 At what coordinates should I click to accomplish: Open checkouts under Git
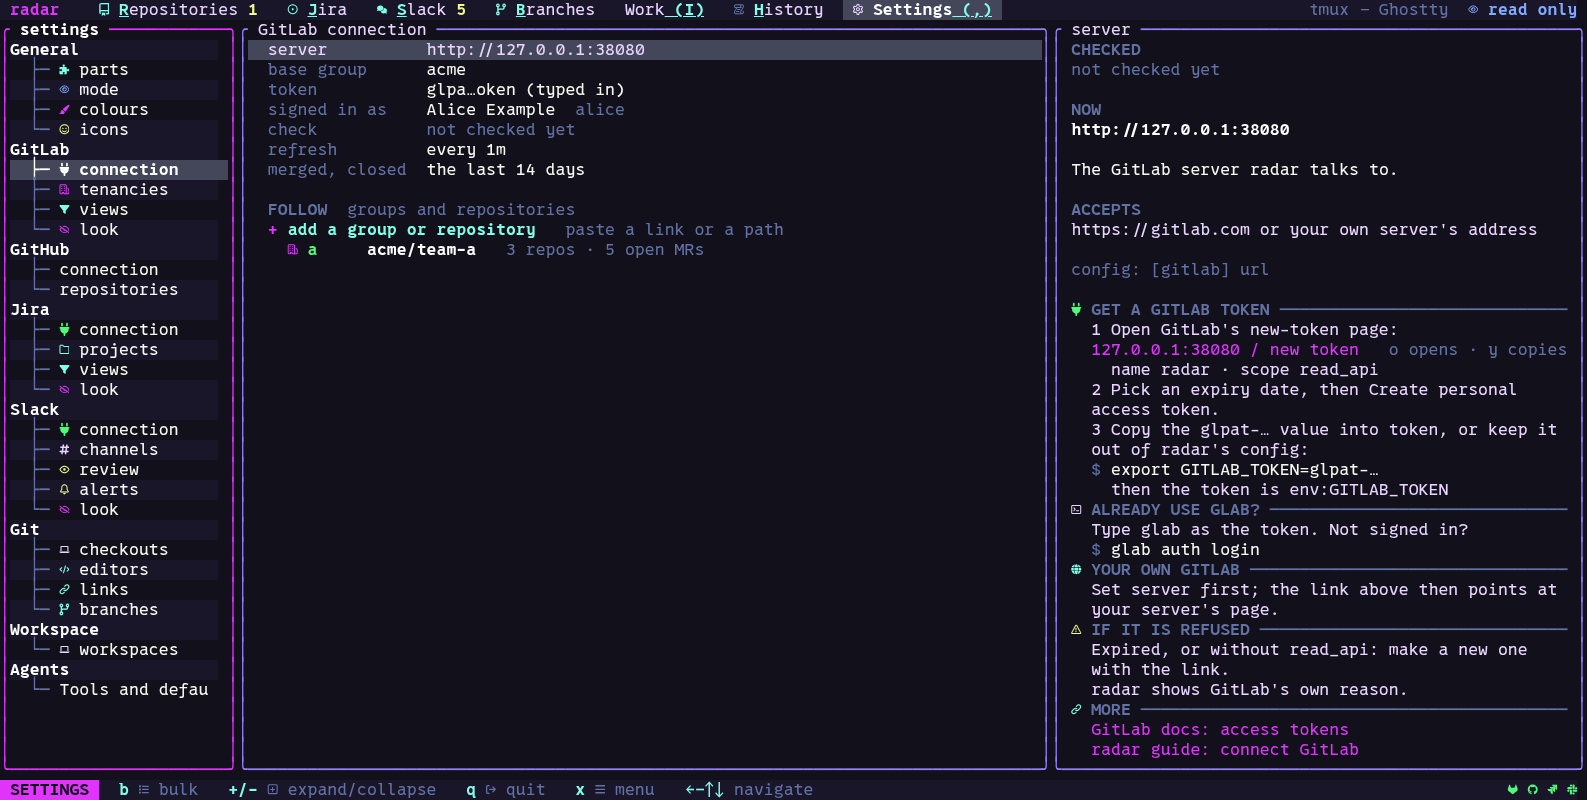click(x=124, y=550)
